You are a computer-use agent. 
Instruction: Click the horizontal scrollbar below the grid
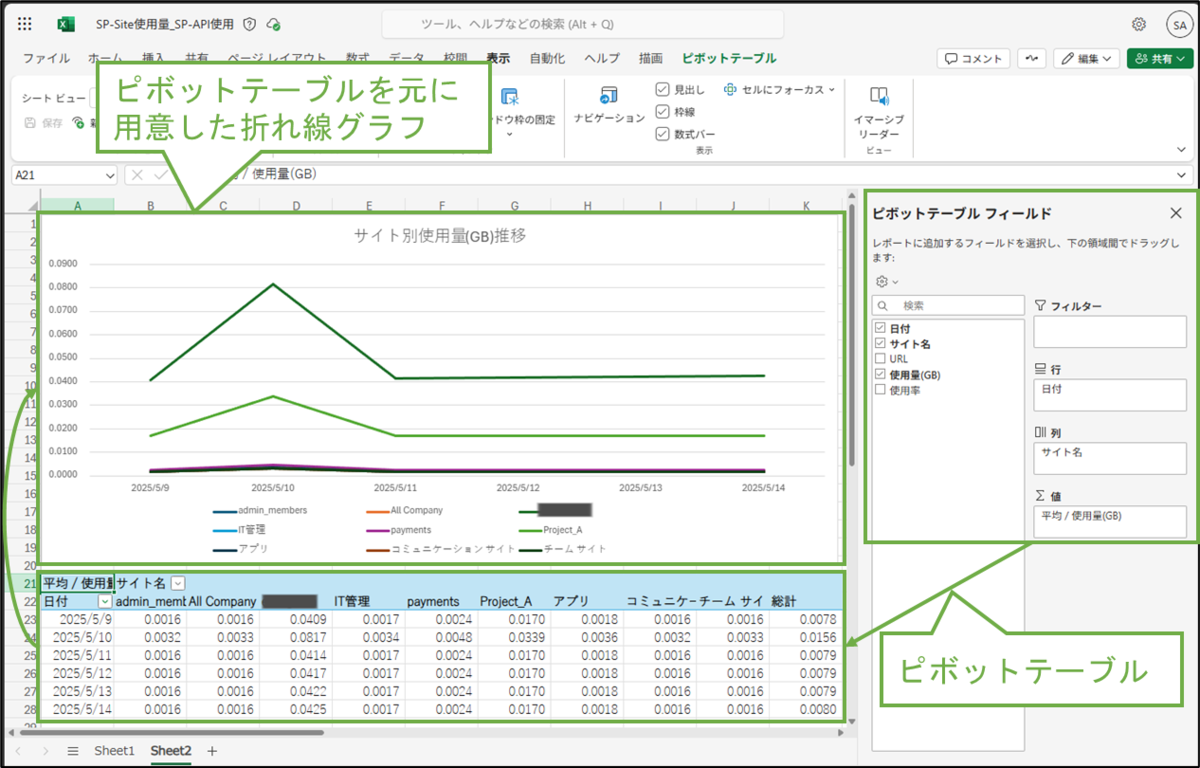[170, 732]
